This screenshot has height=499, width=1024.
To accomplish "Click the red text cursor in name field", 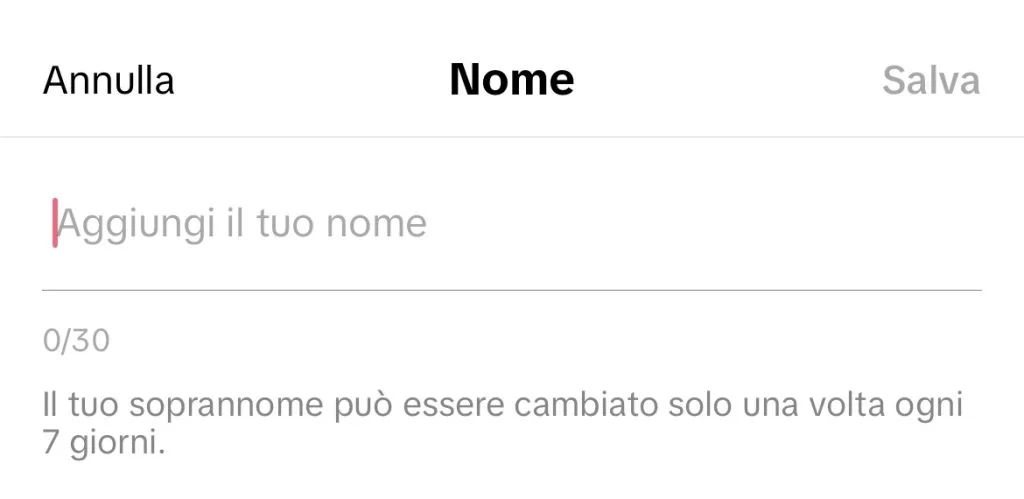I will tap(55, 223).
